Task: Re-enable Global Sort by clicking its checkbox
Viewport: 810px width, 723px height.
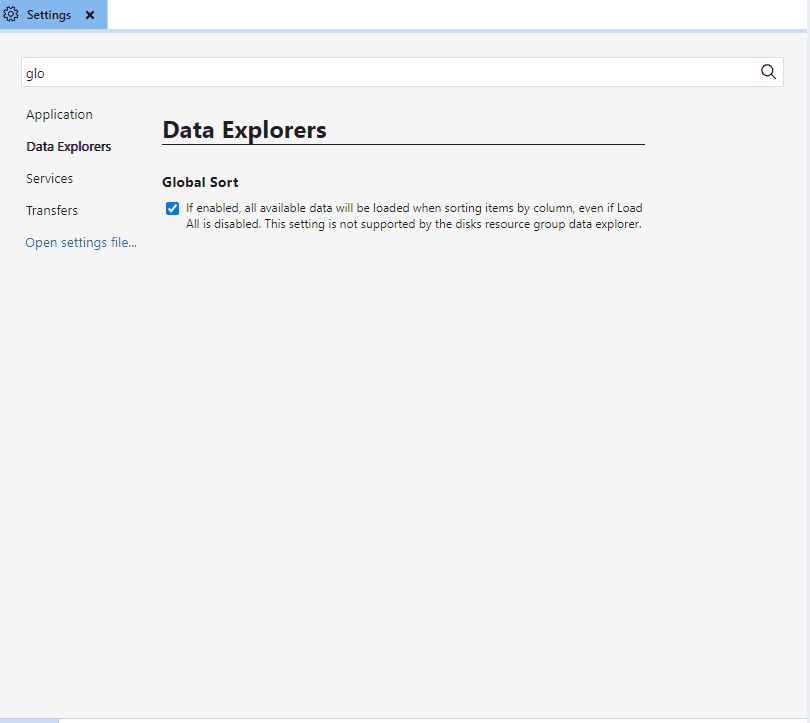Action: [x=172, y=208]
